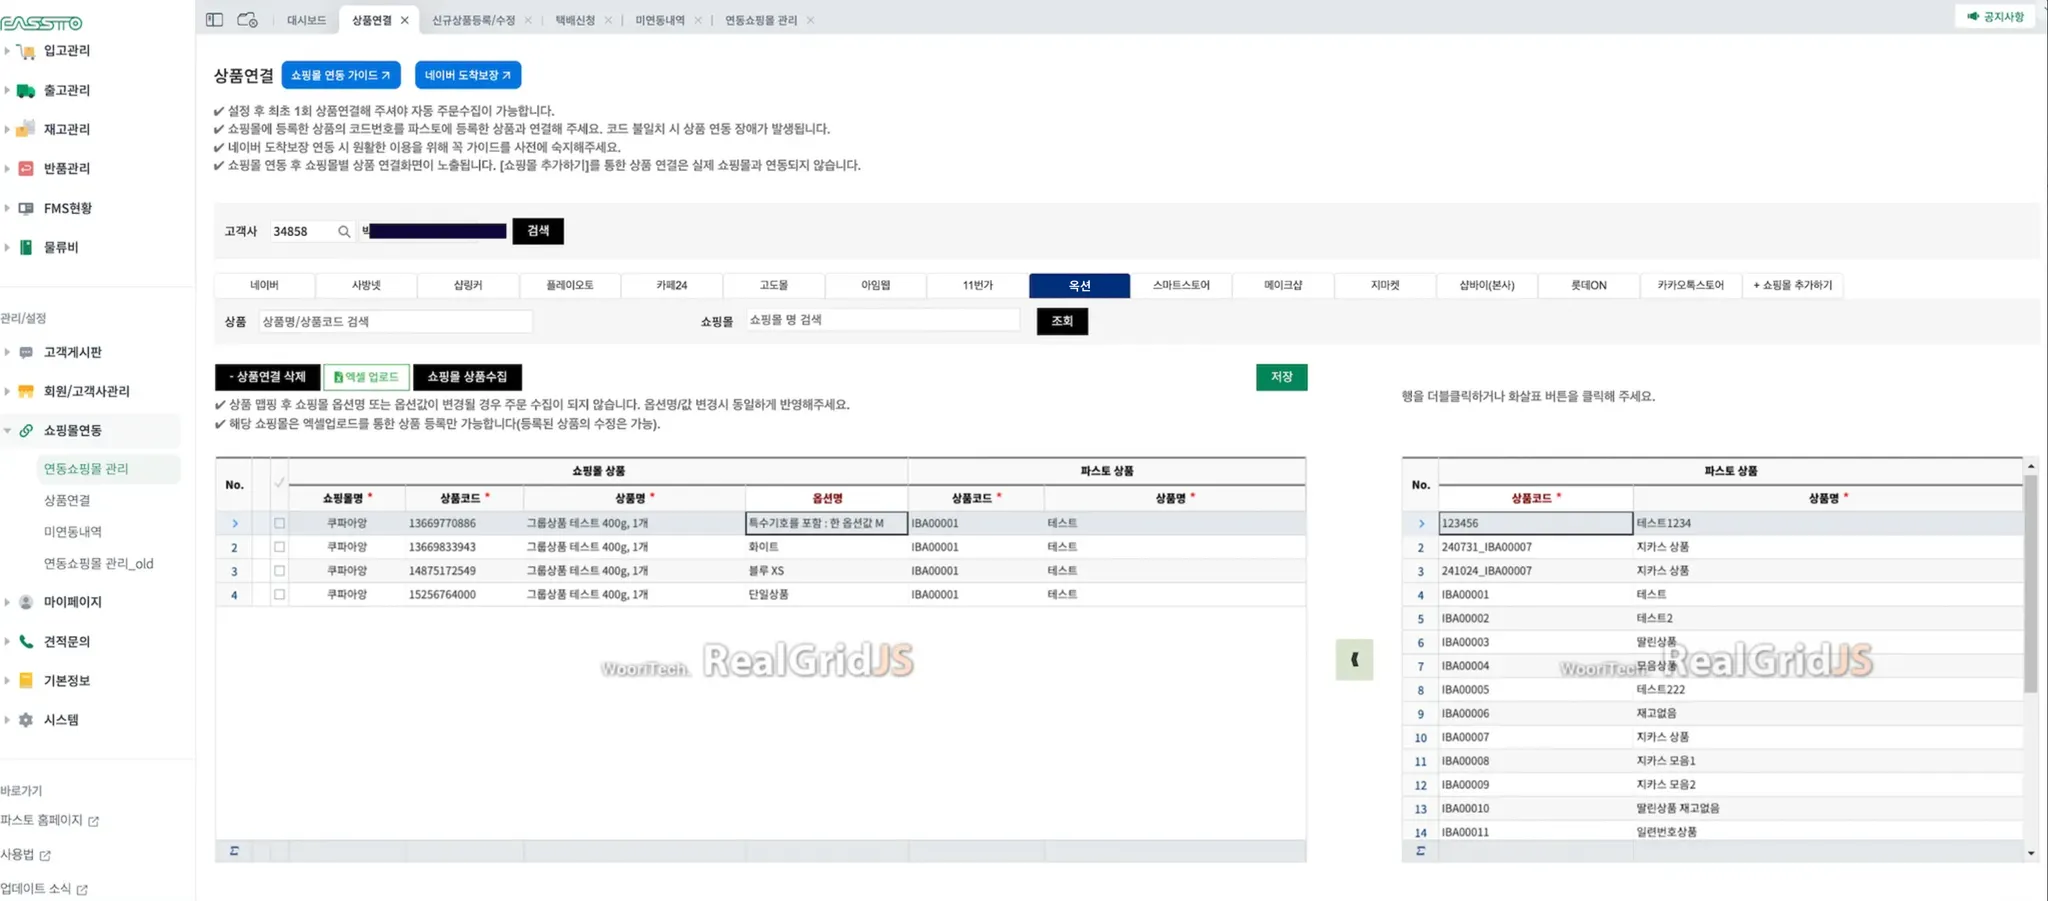Click external link icon next to 파스토 홈페이지
The image size is (2048, 901).
pyautogui.click(x=93, y=821)
